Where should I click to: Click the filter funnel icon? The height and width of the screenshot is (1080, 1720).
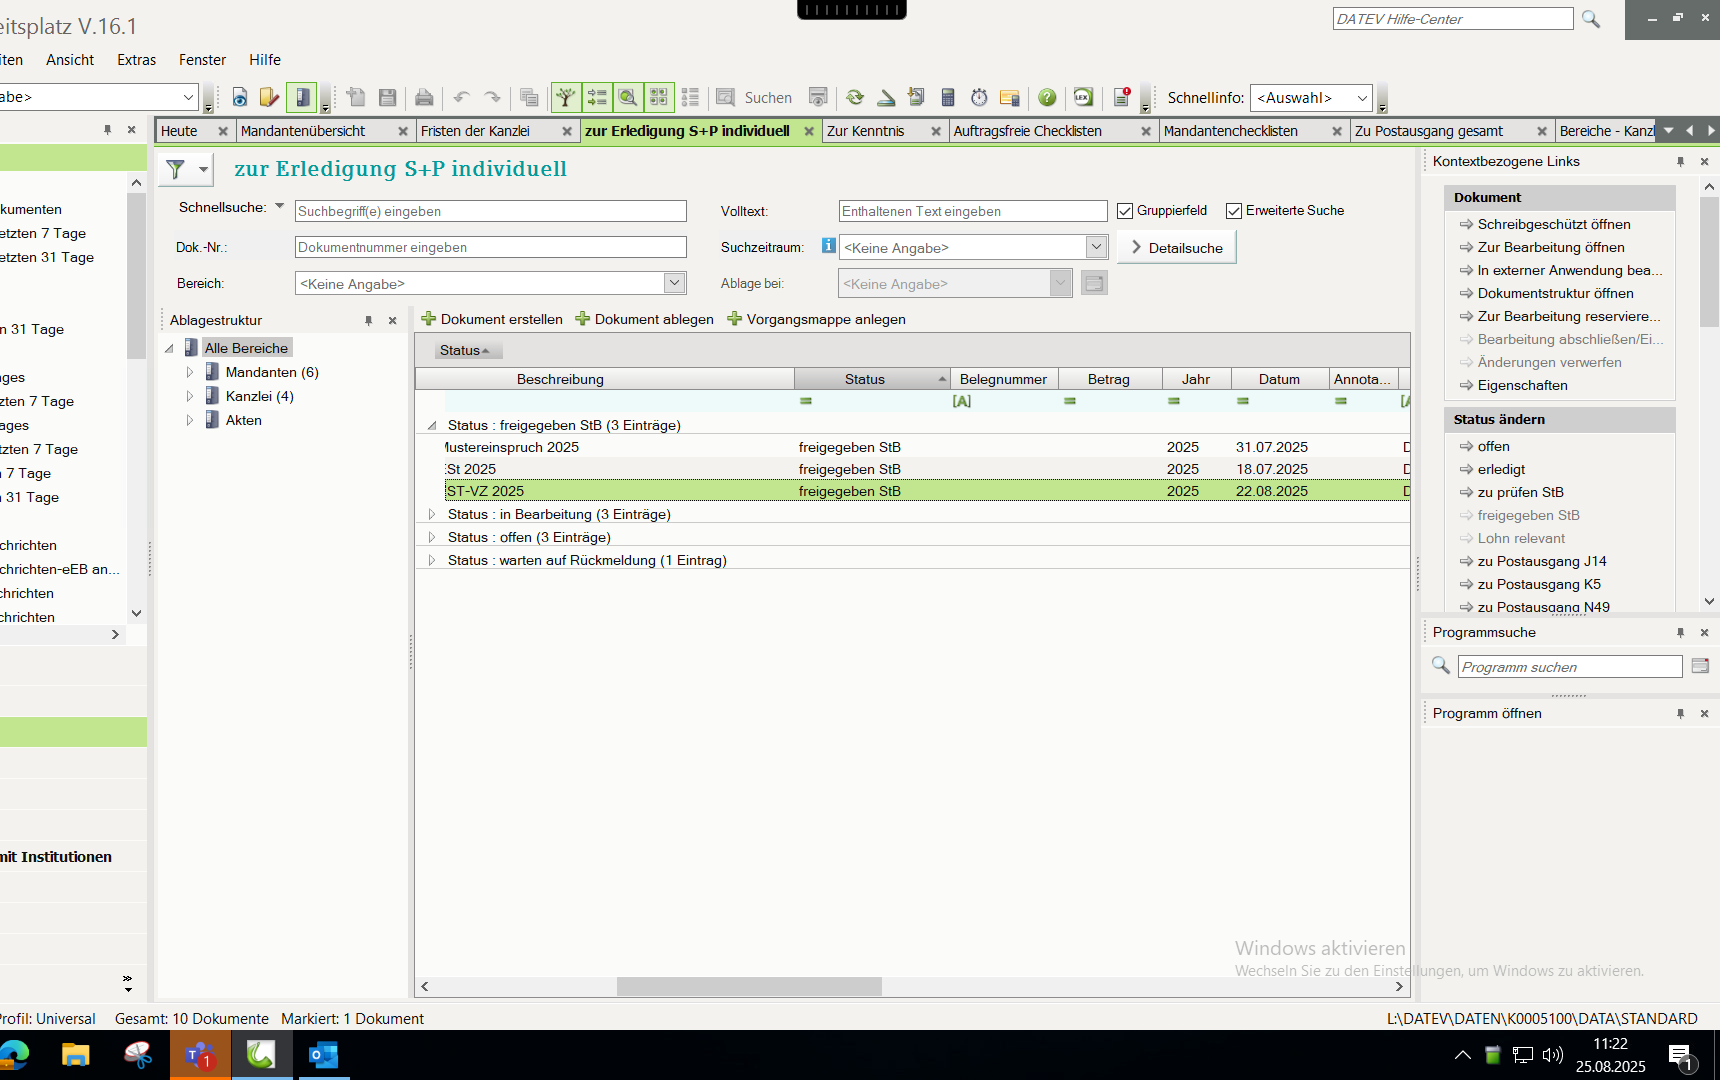[176, 169]
